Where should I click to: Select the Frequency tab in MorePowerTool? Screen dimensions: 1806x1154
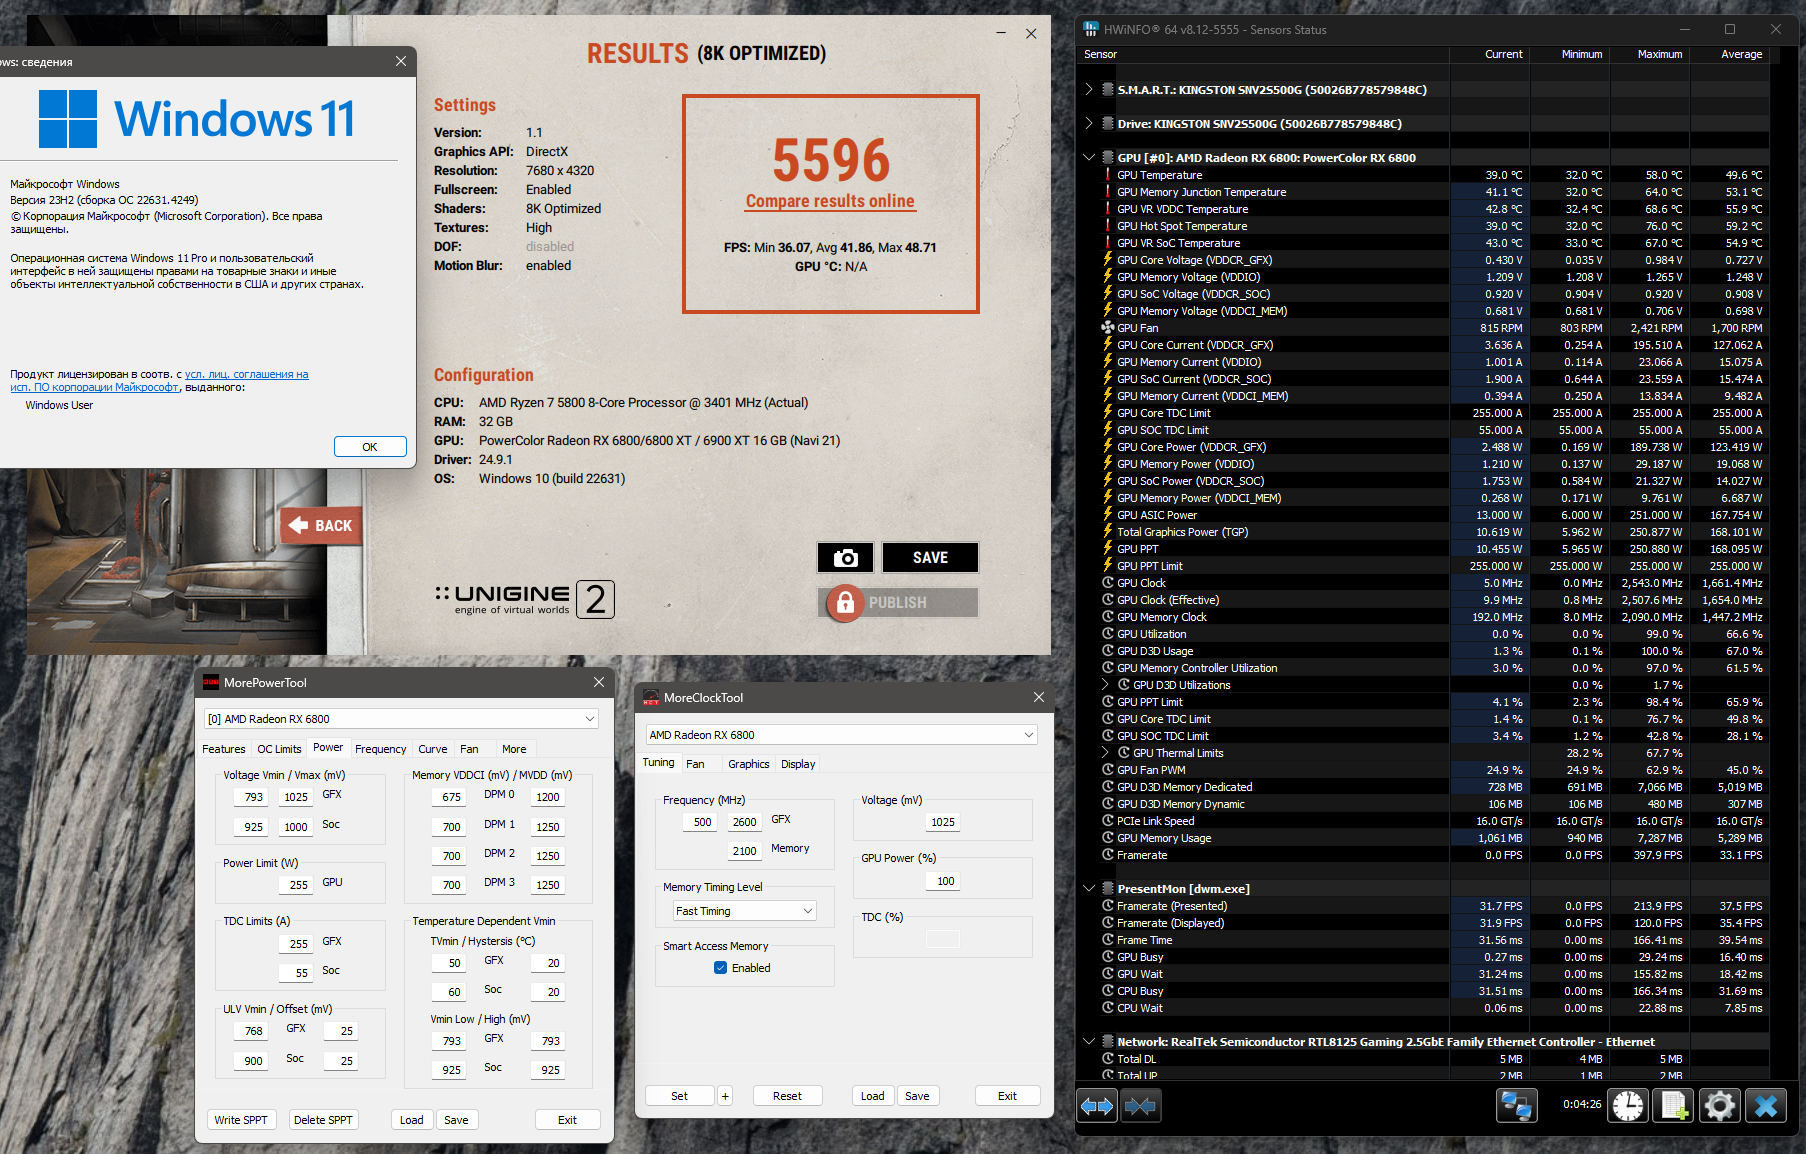[x=381, y=749]
